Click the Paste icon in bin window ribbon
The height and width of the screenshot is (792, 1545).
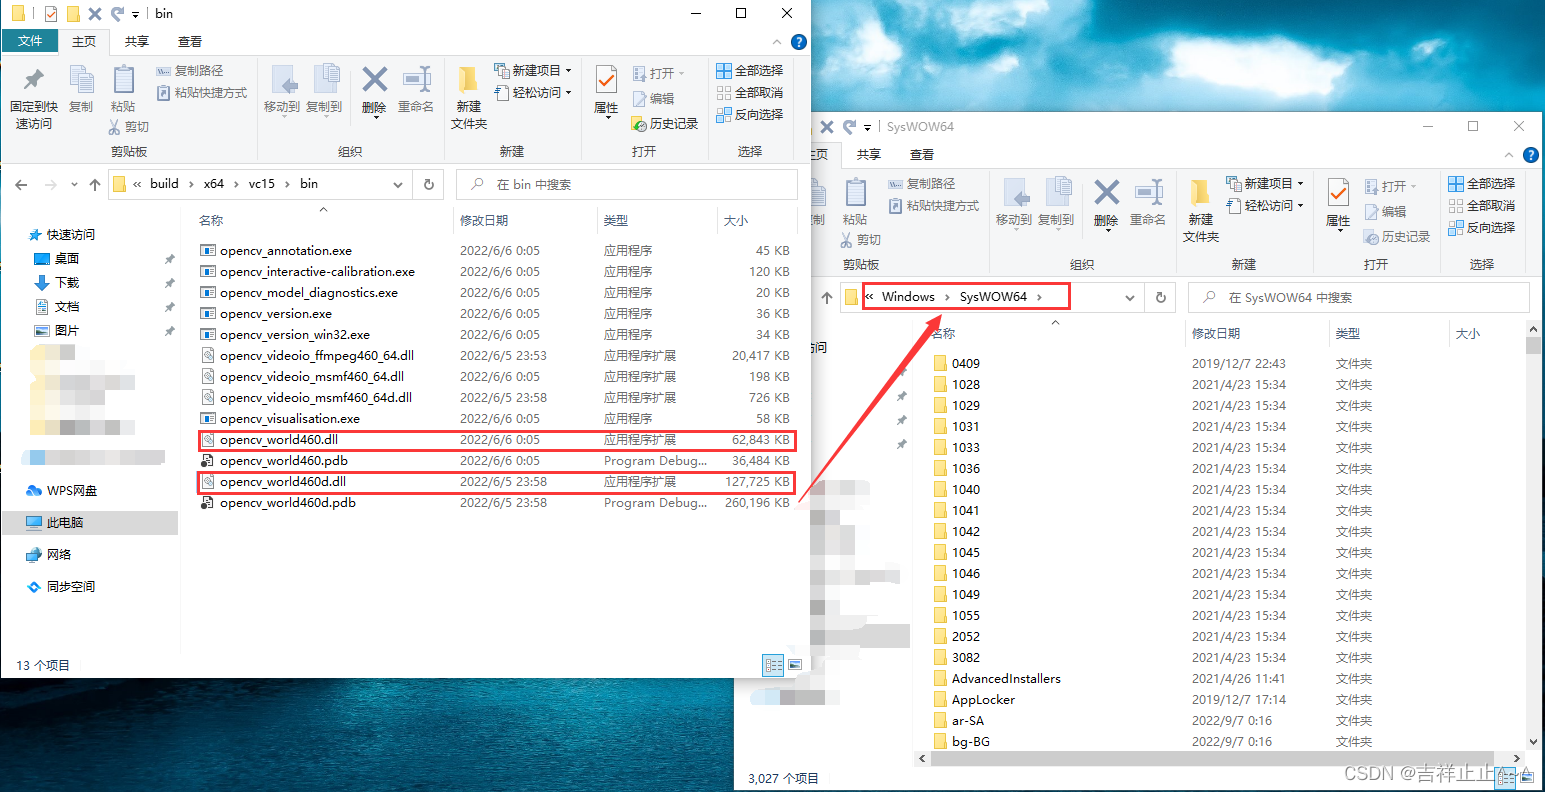click(x=123, y=90)
